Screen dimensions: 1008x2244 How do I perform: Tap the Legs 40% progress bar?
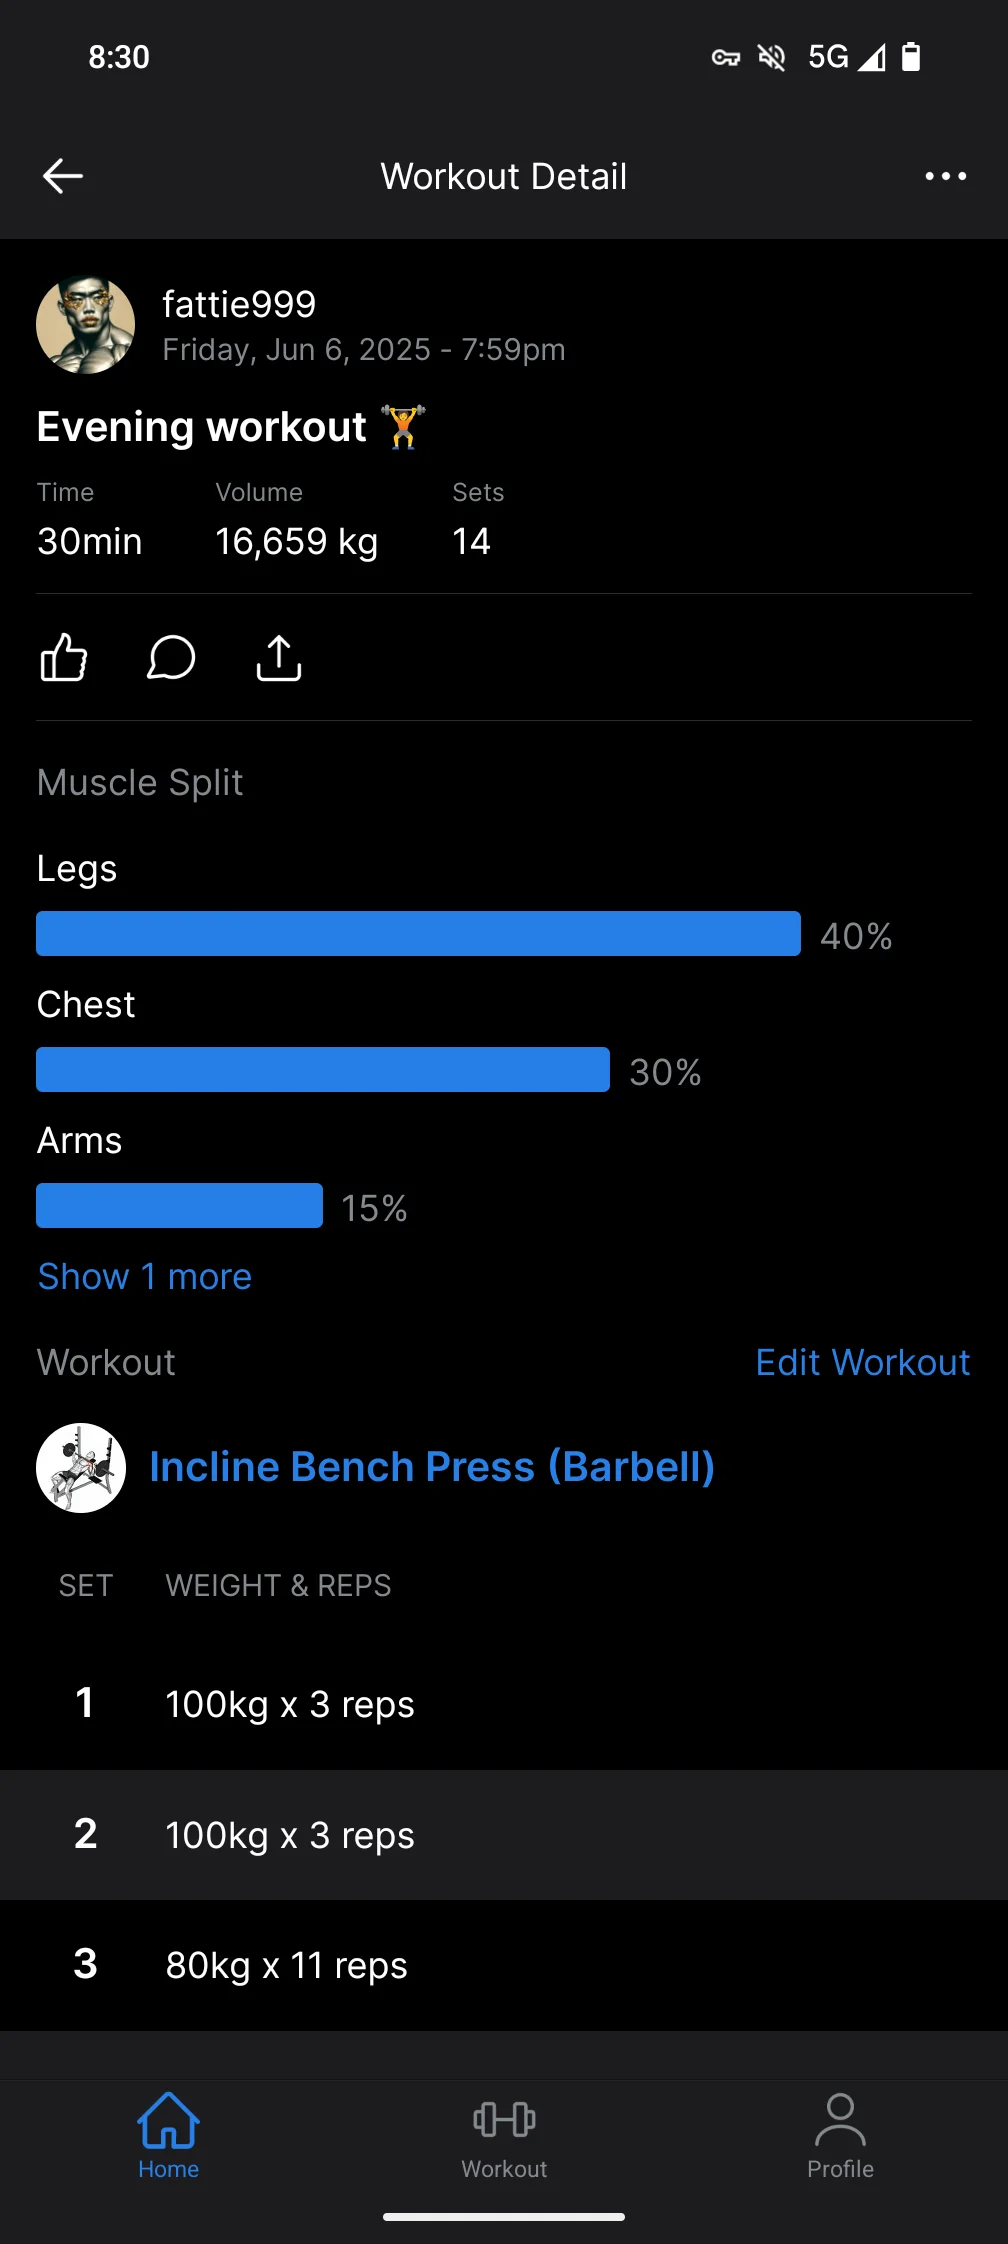(418, 933)
